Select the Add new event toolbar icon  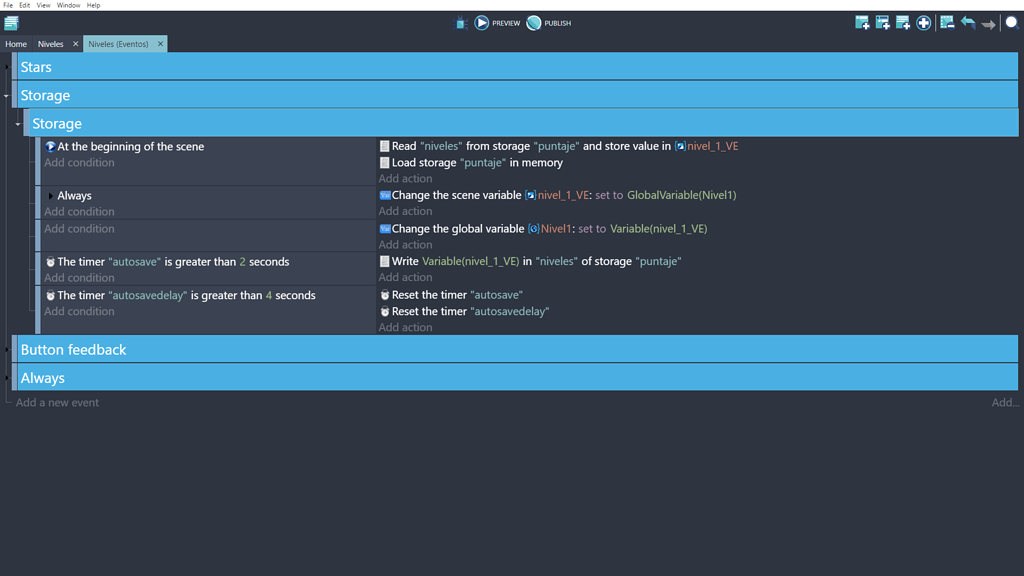(862, 22)
